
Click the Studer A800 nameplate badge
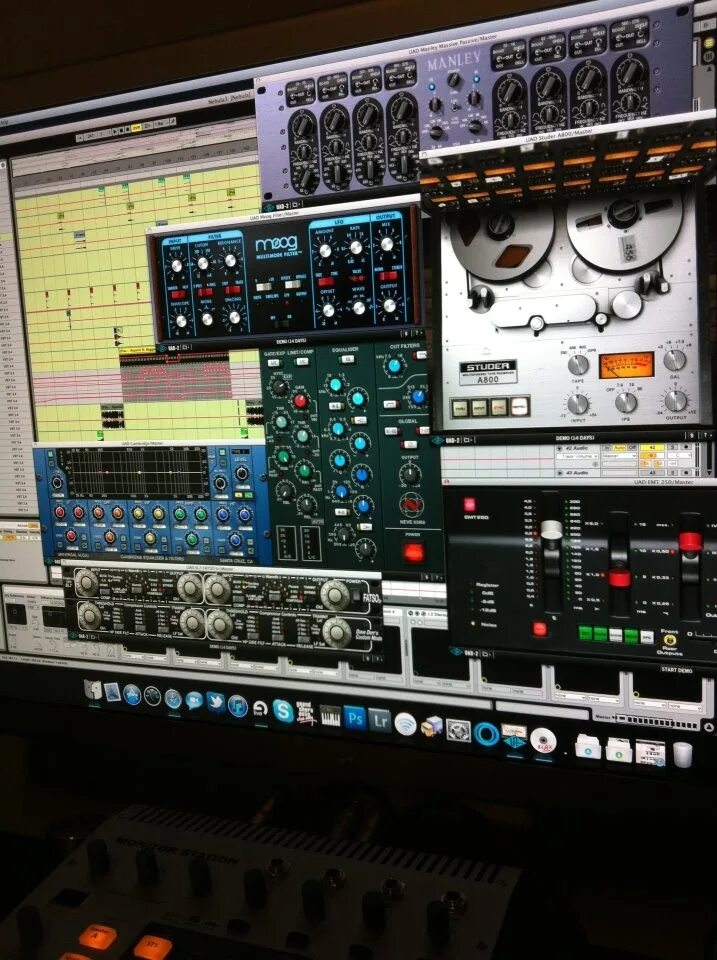click(488, 372)
